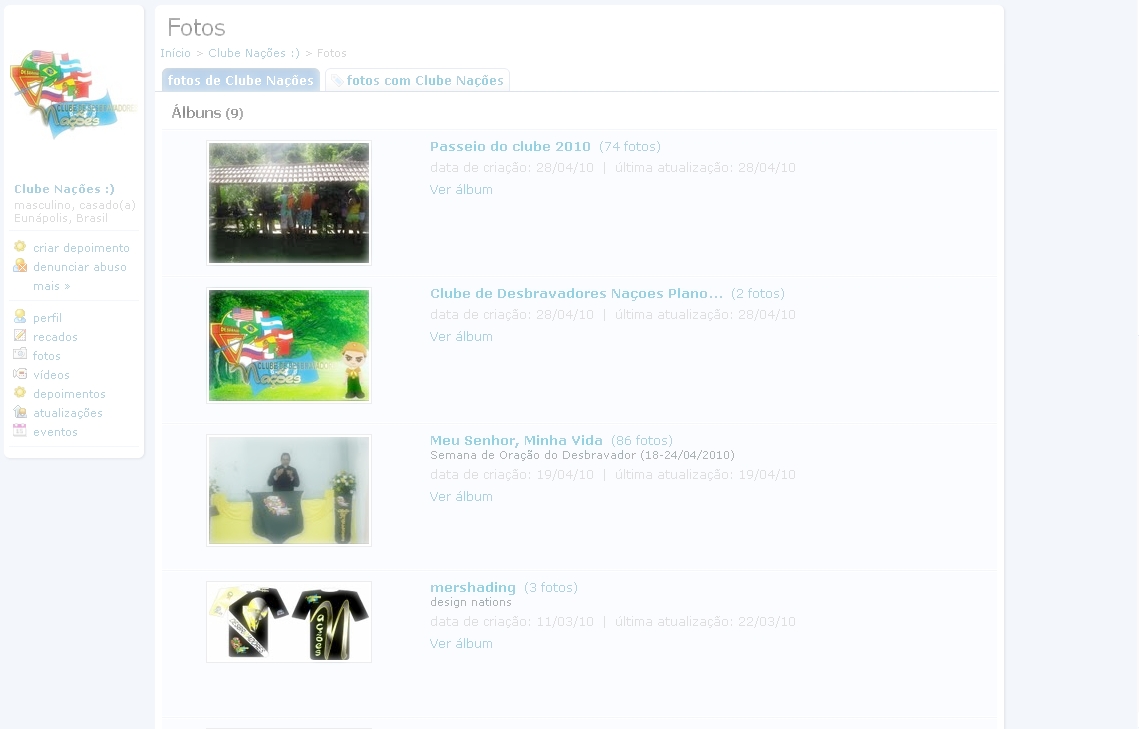Open the 'mershading' album title link

click(472, 588)
